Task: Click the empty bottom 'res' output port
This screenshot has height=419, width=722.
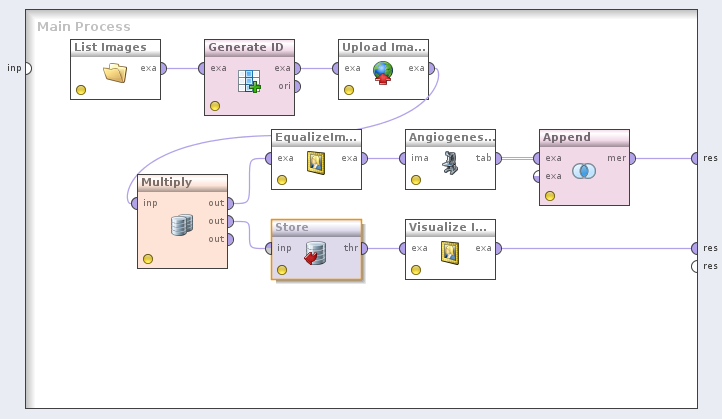Action: [696, 266]
